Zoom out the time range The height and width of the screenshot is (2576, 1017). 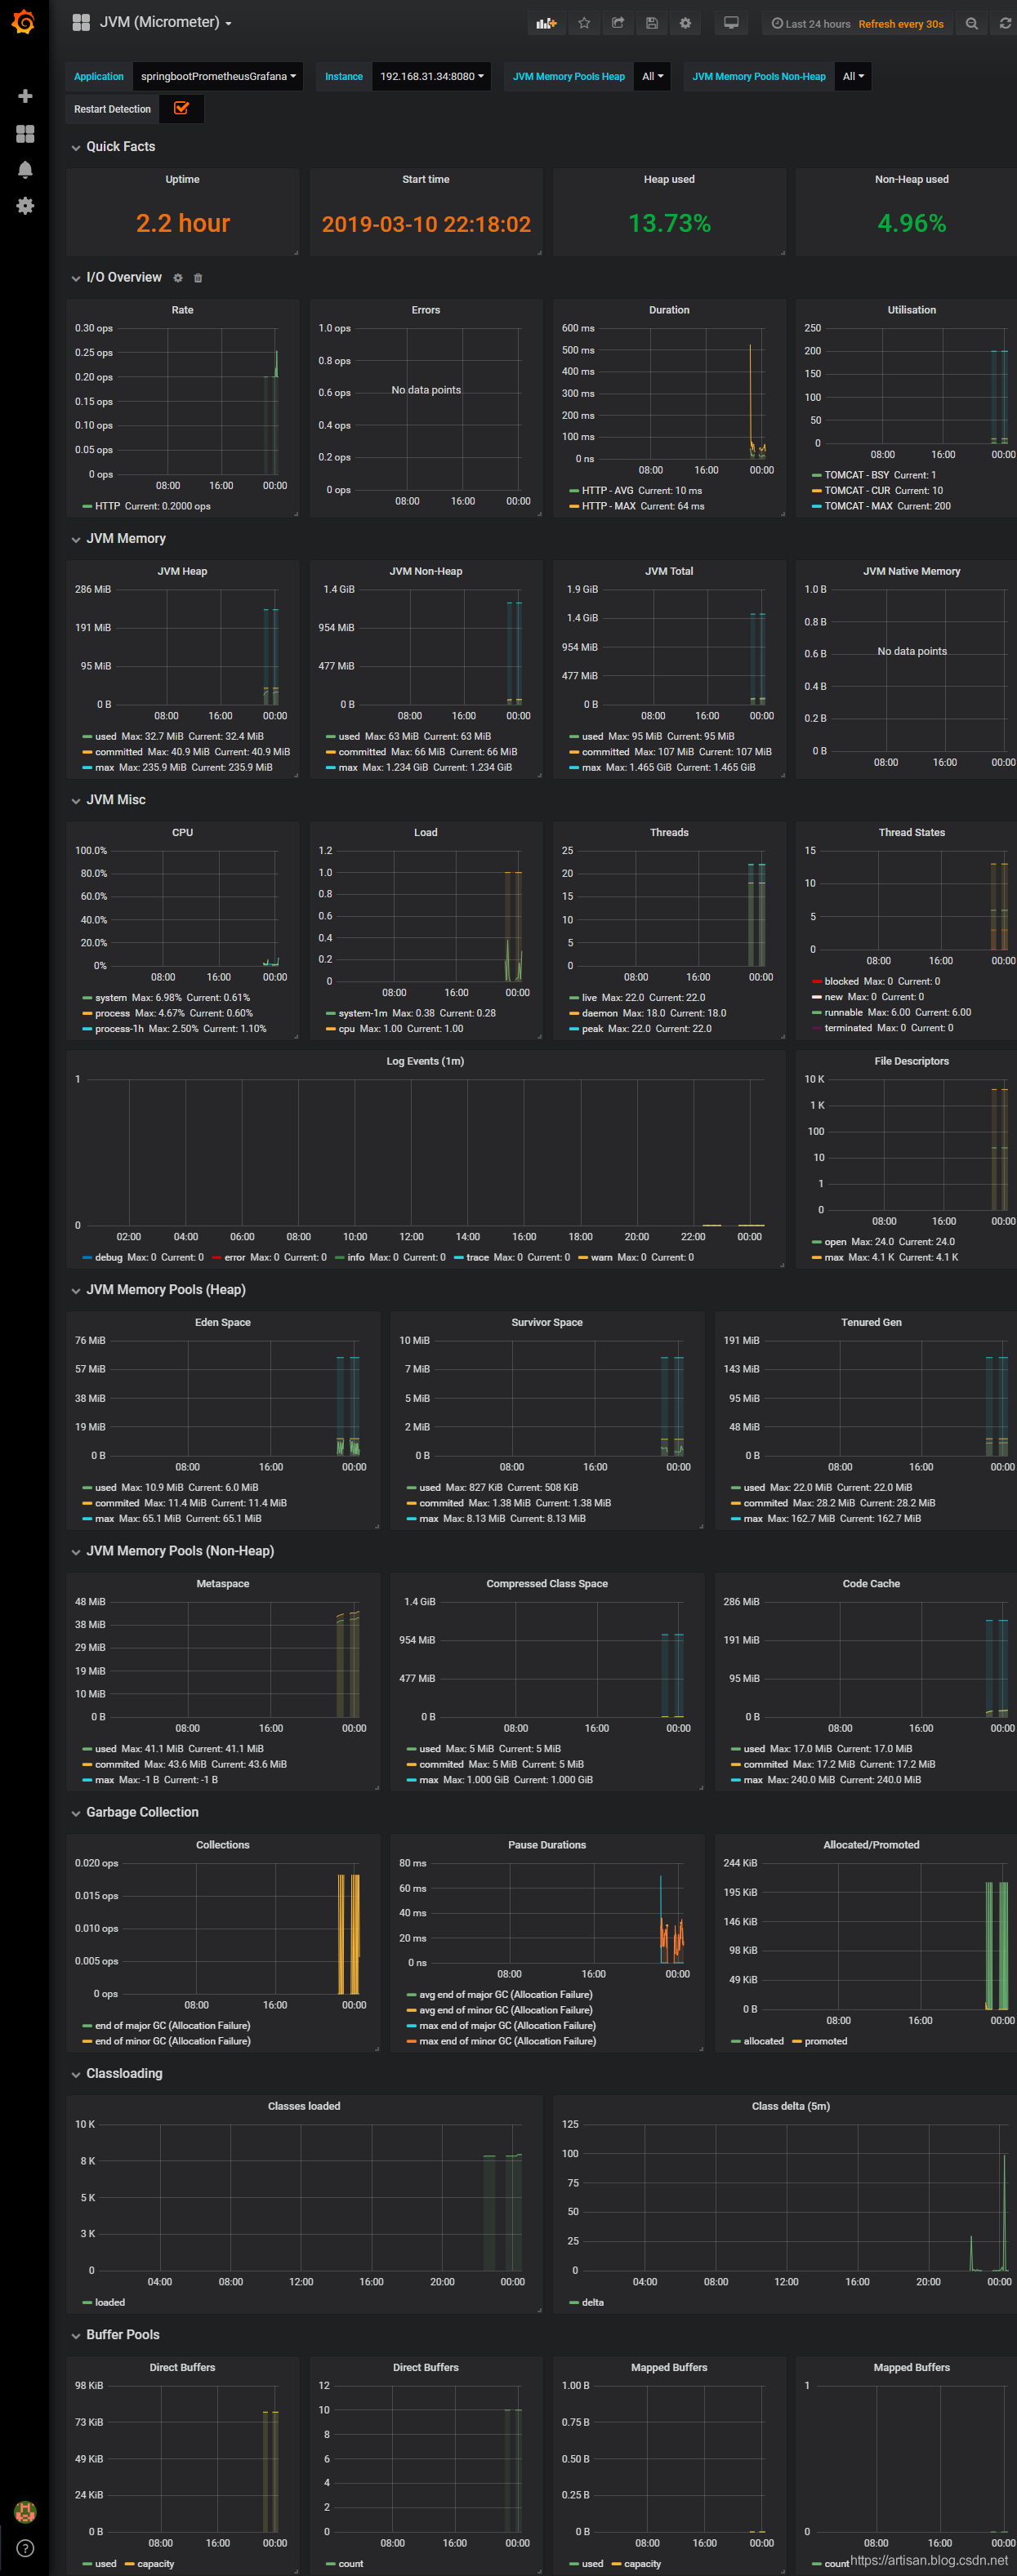pos(971,23)
